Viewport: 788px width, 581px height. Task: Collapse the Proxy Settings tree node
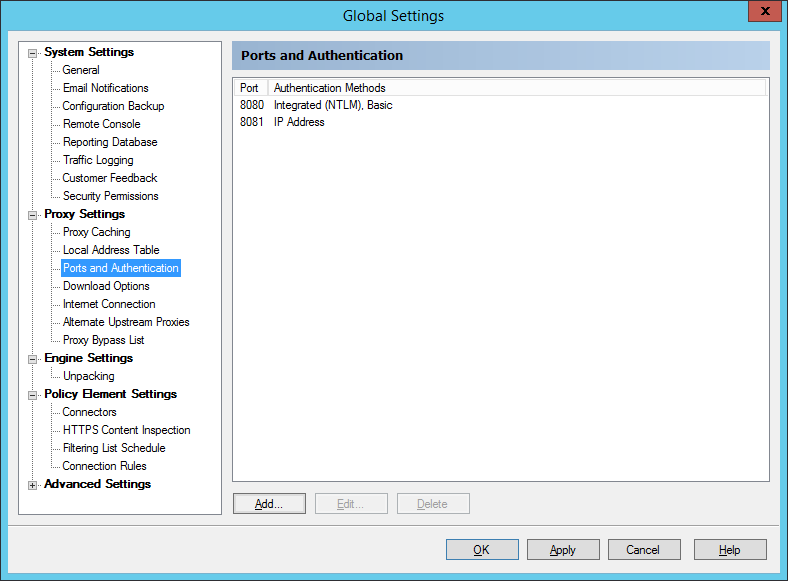33,215
